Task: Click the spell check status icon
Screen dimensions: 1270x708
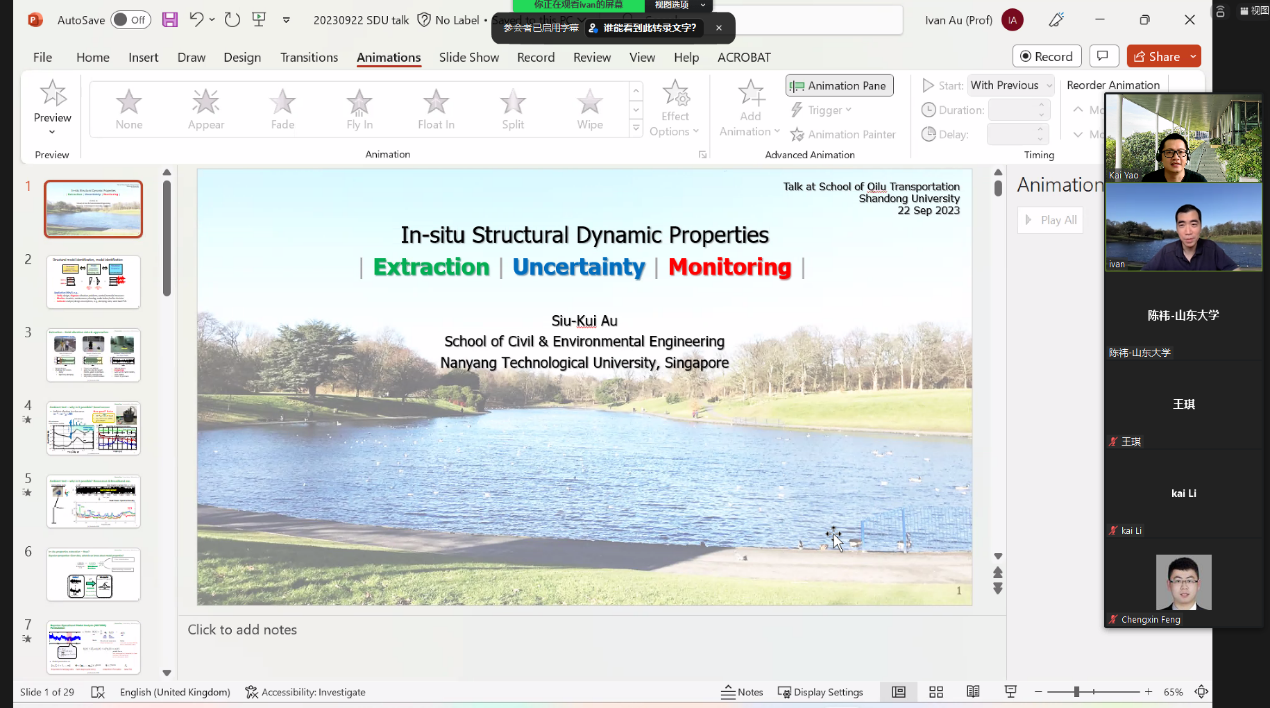Action: click(x=98, y=692)
